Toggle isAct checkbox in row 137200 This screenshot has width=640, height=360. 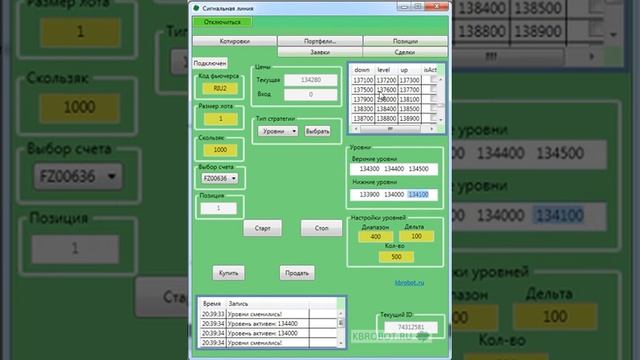point(433,80)
